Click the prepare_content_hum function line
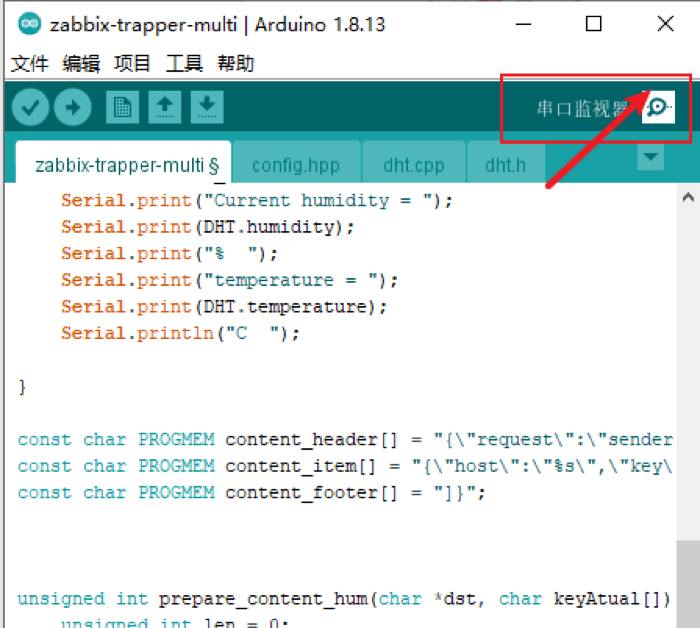 [344, 599]
